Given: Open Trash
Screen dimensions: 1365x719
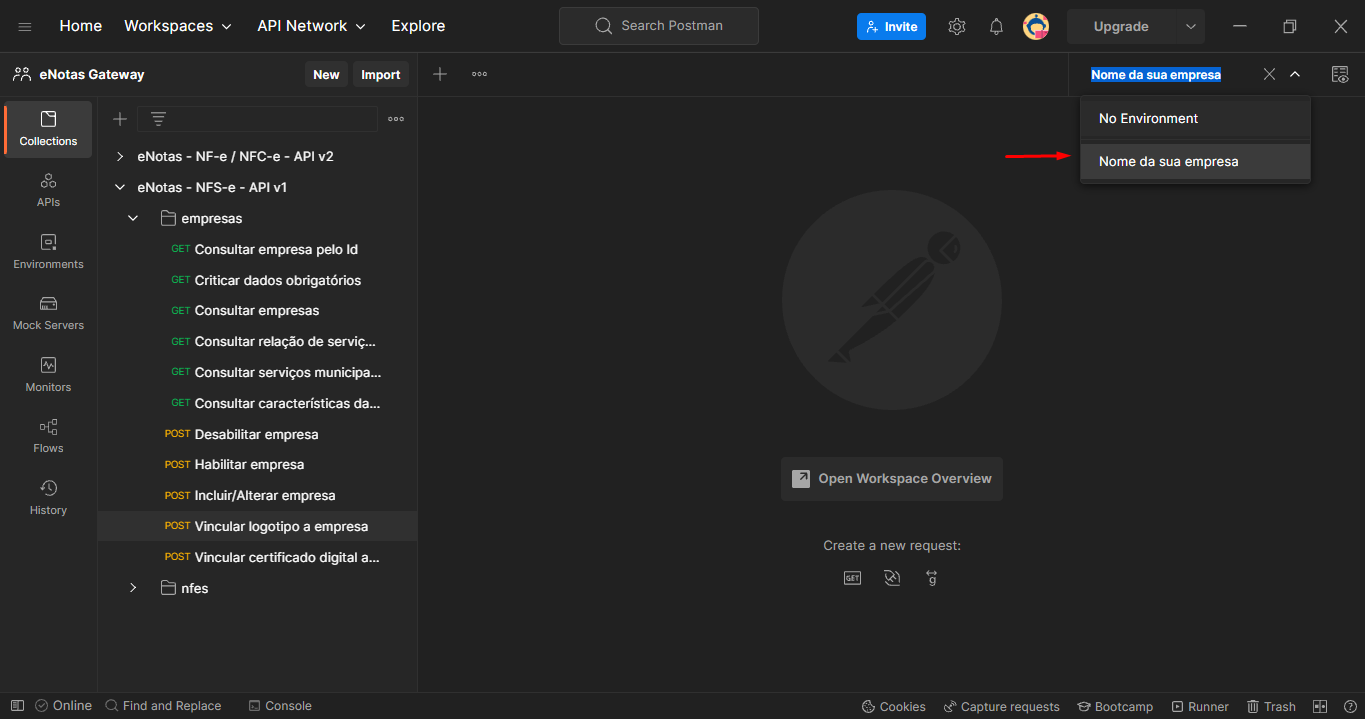Looking at the screenshot, I should pos(1271,706).
